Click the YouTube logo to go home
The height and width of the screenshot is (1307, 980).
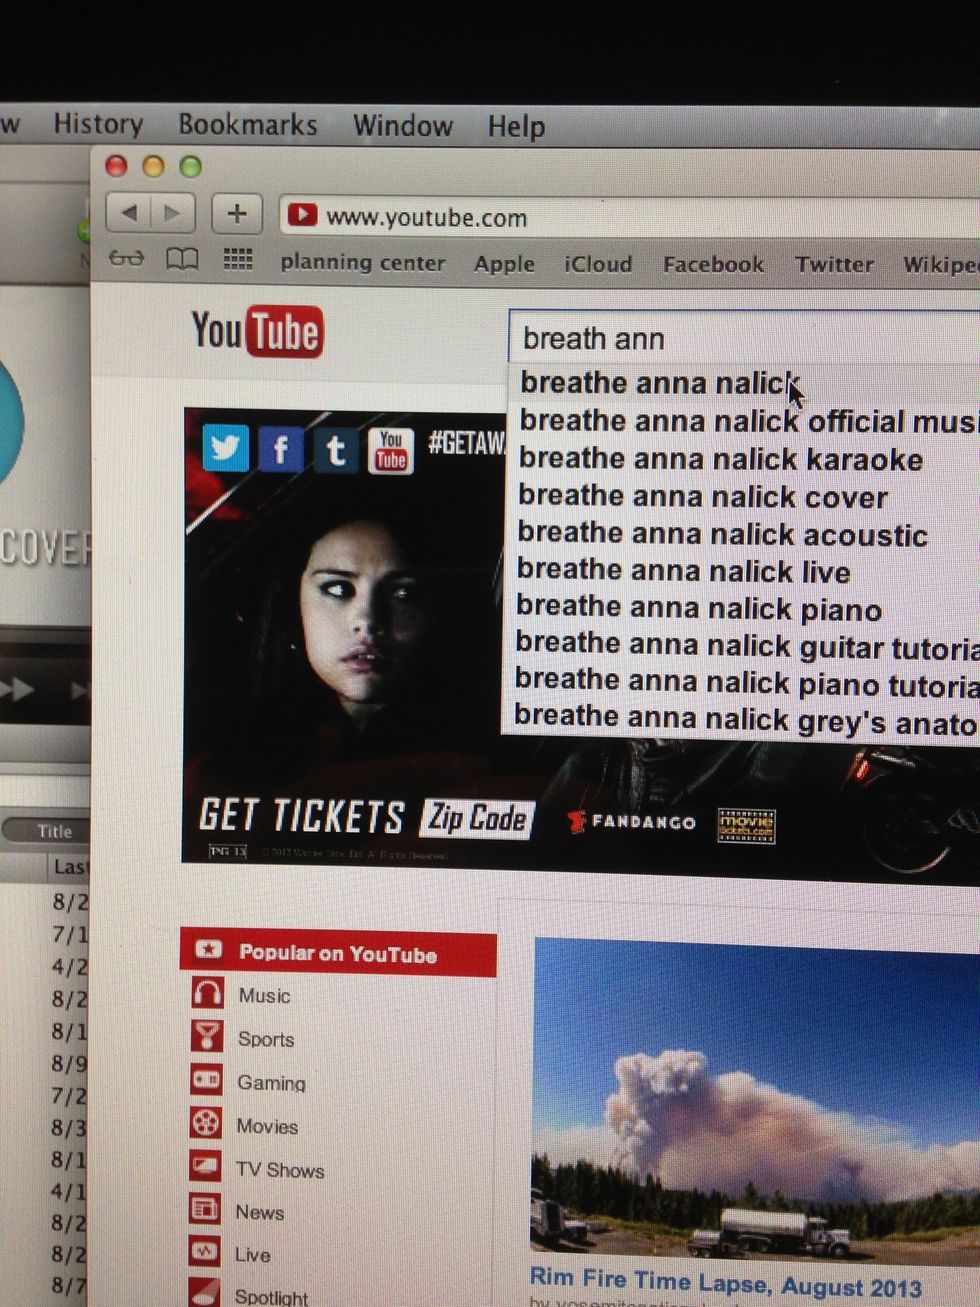point(256,330)
